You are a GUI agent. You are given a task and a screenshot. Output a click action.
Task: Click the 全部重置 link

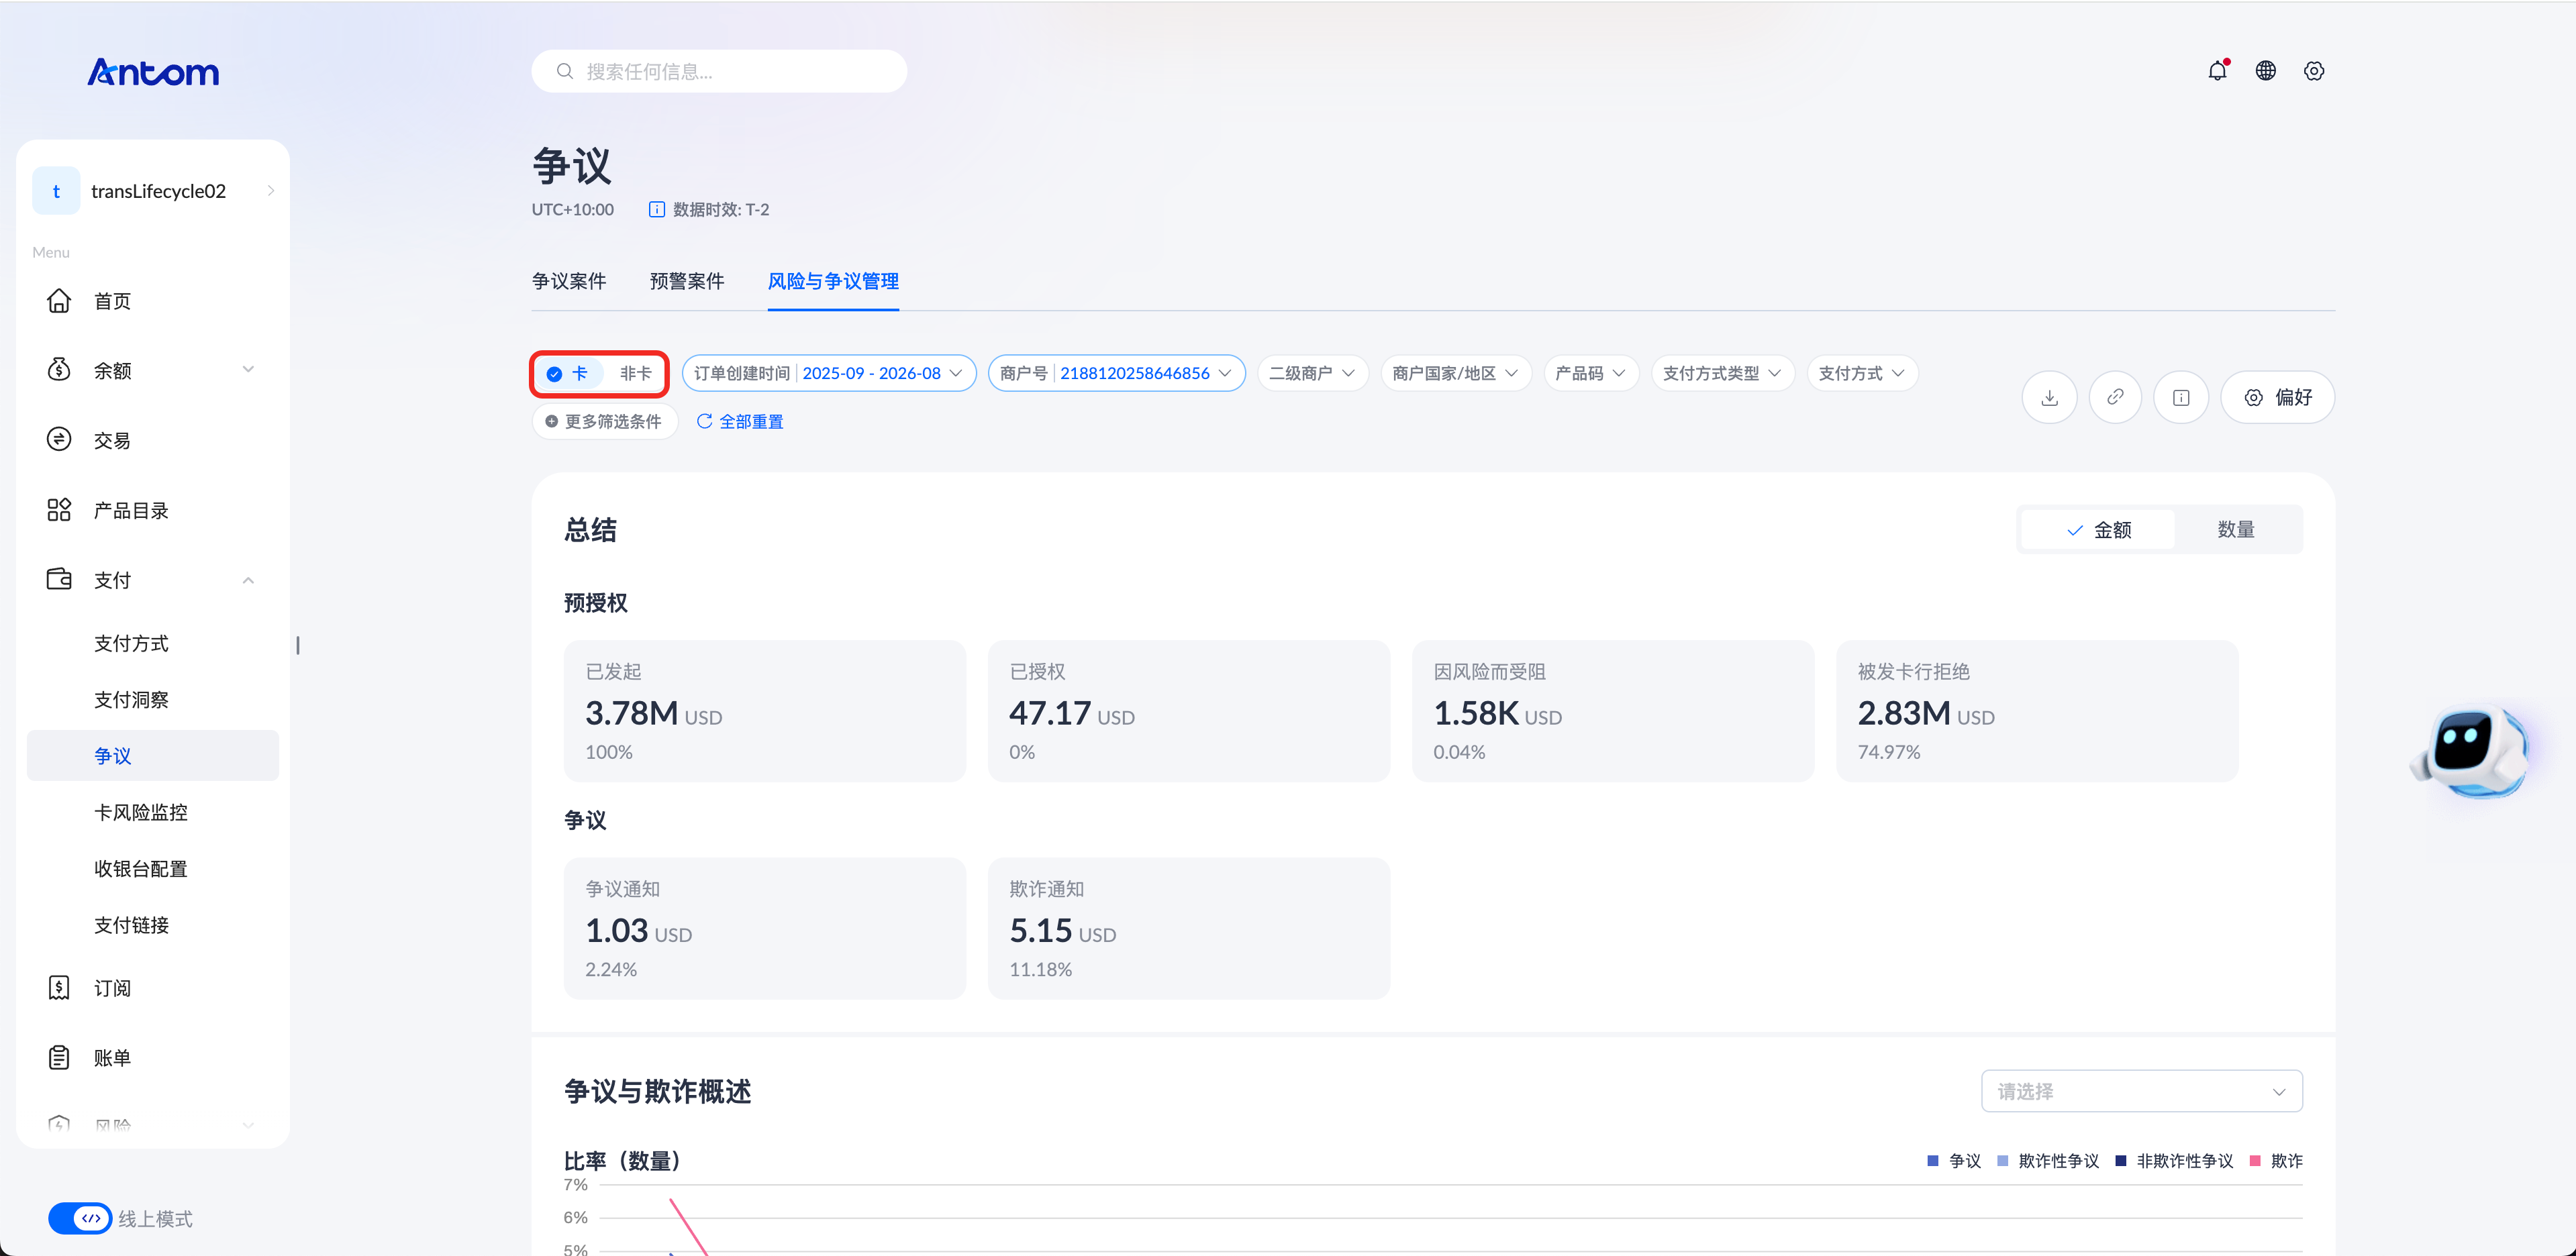tap(740, 421)
